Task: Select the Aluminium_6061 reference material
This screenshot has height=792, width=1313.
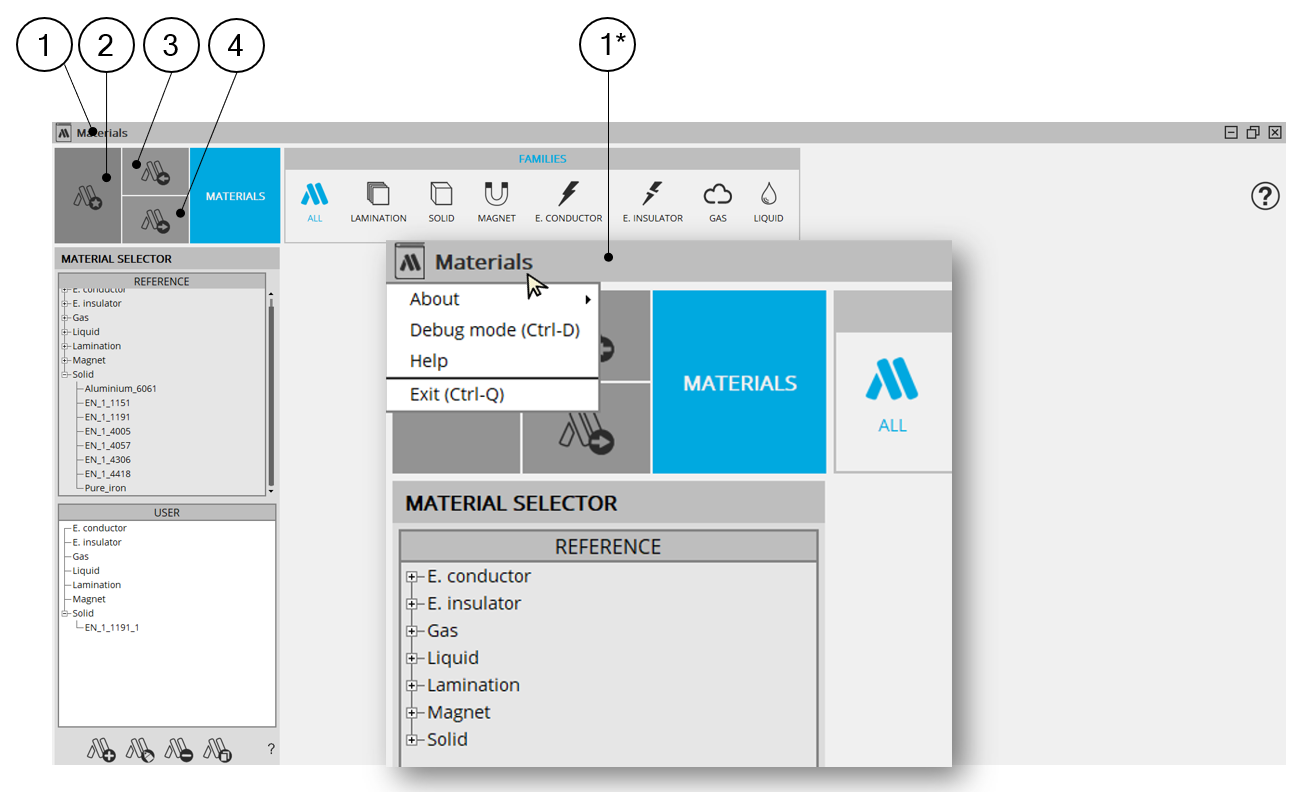Action: point(120,389)
